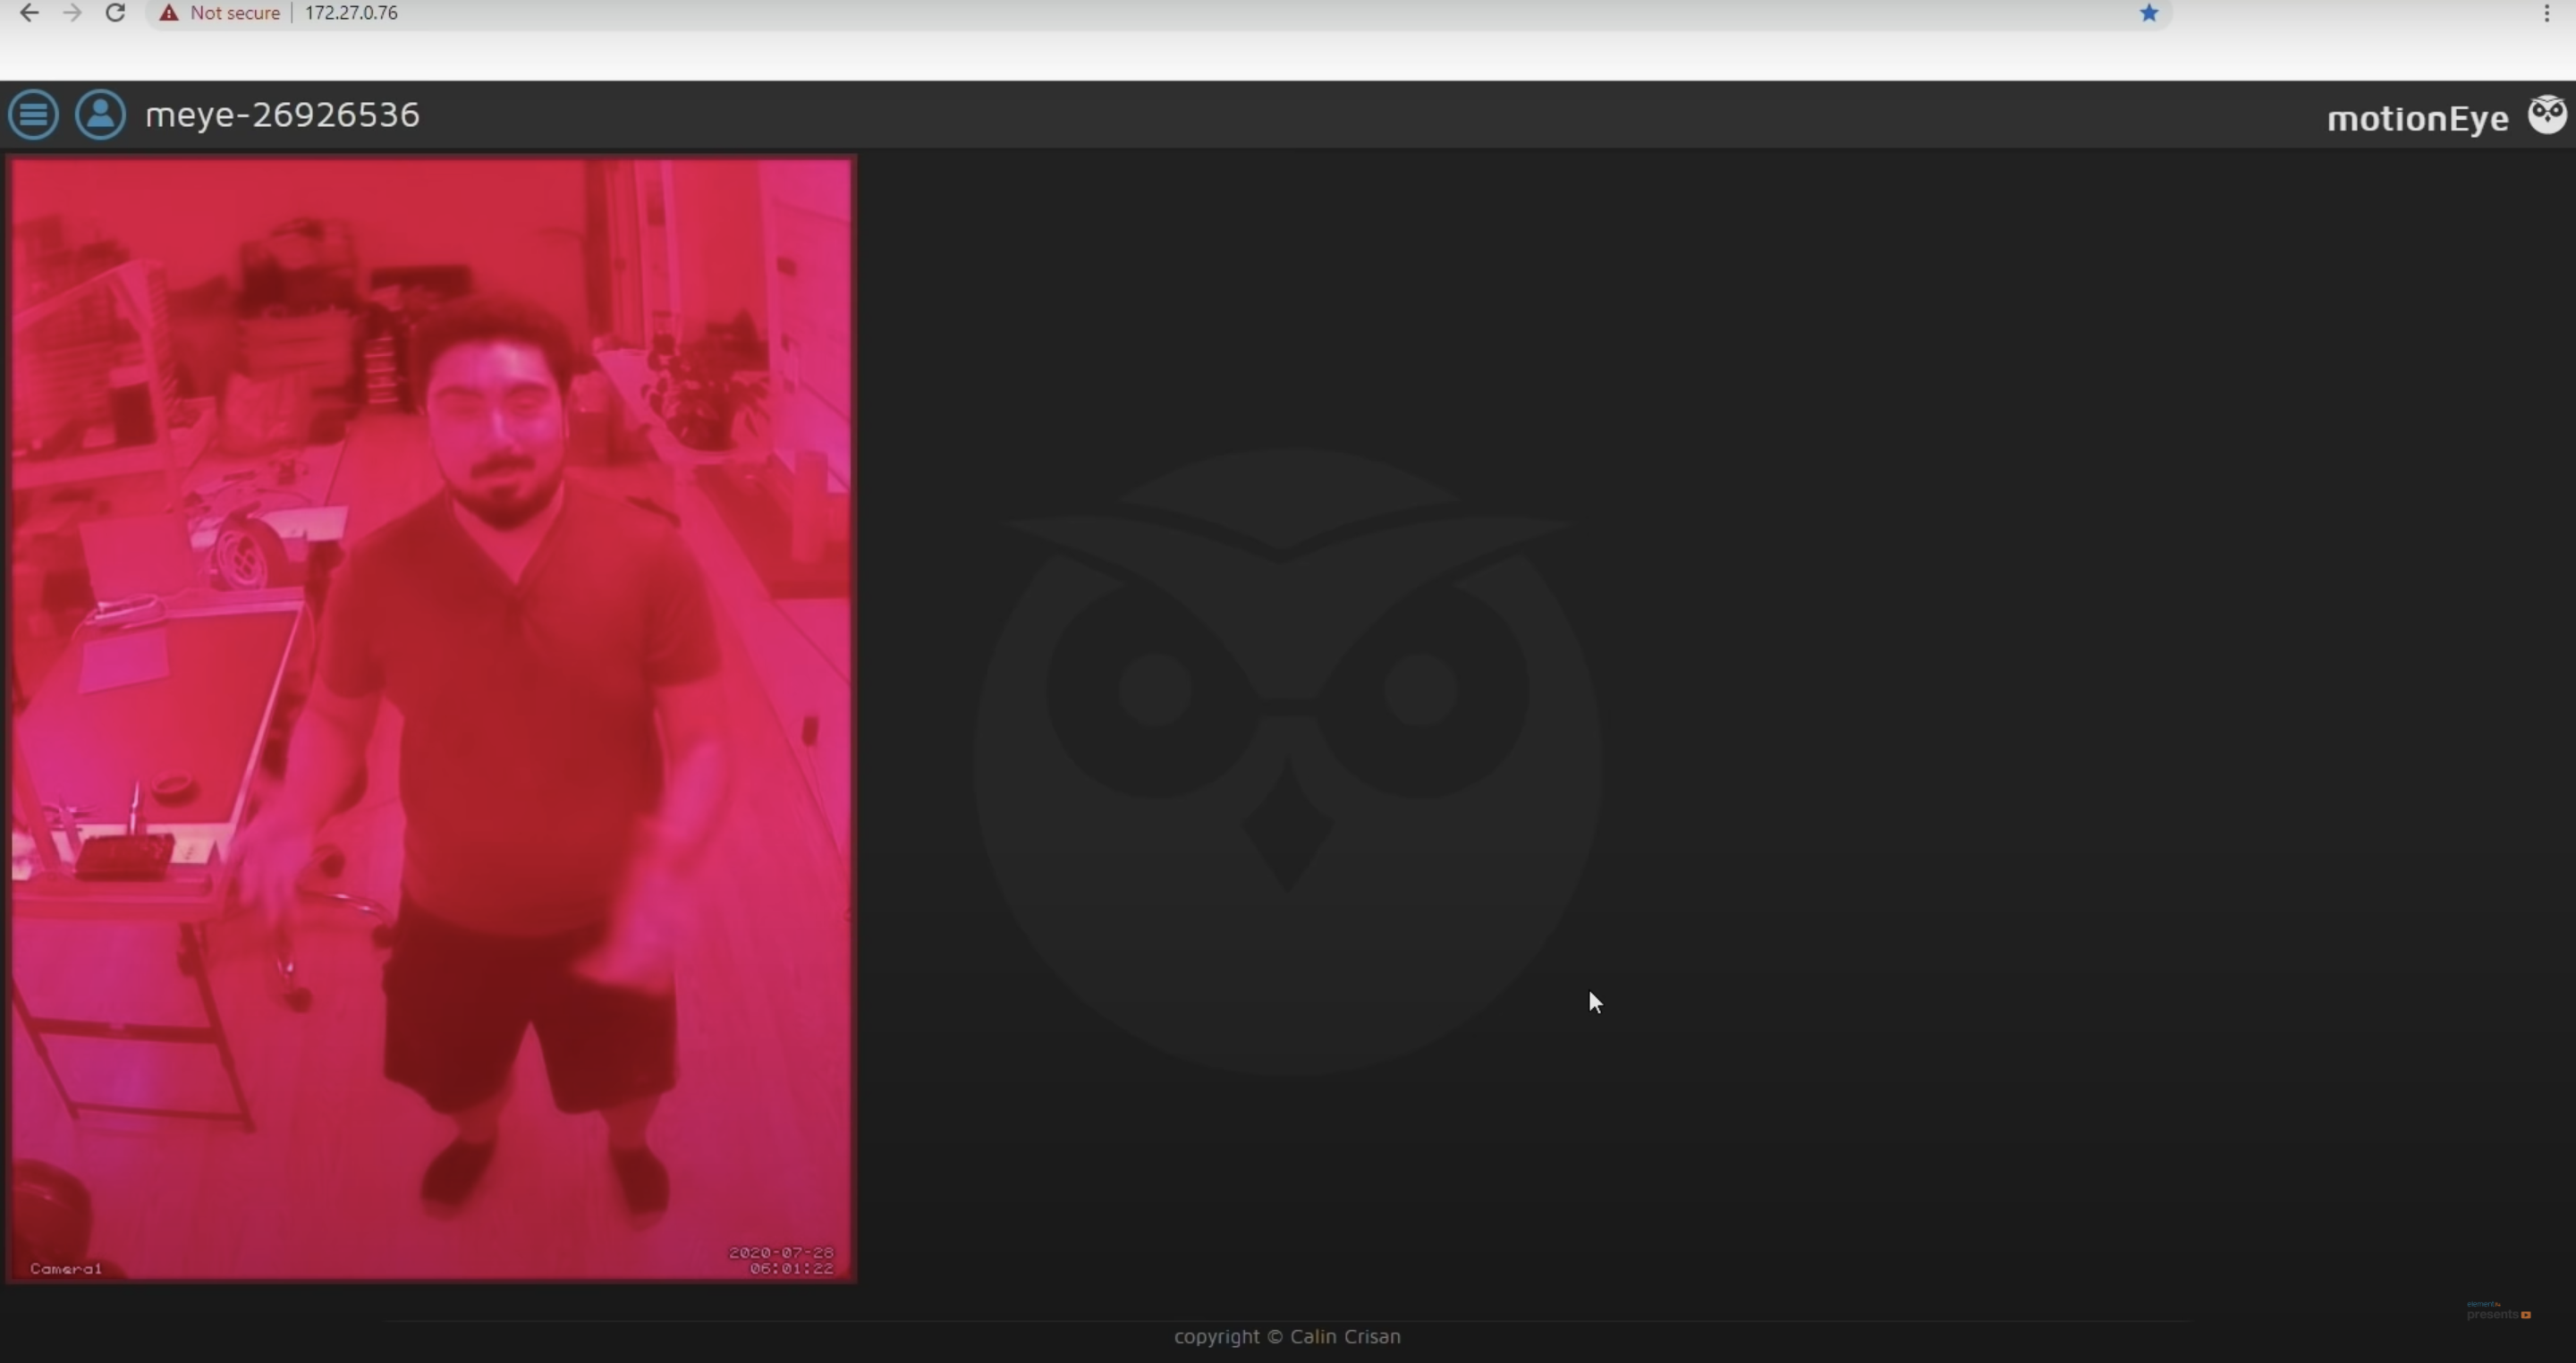Click the Not secure label text
Image resolution: width=2576 pixels, height=1363 pixels.
tap(235, 13)
